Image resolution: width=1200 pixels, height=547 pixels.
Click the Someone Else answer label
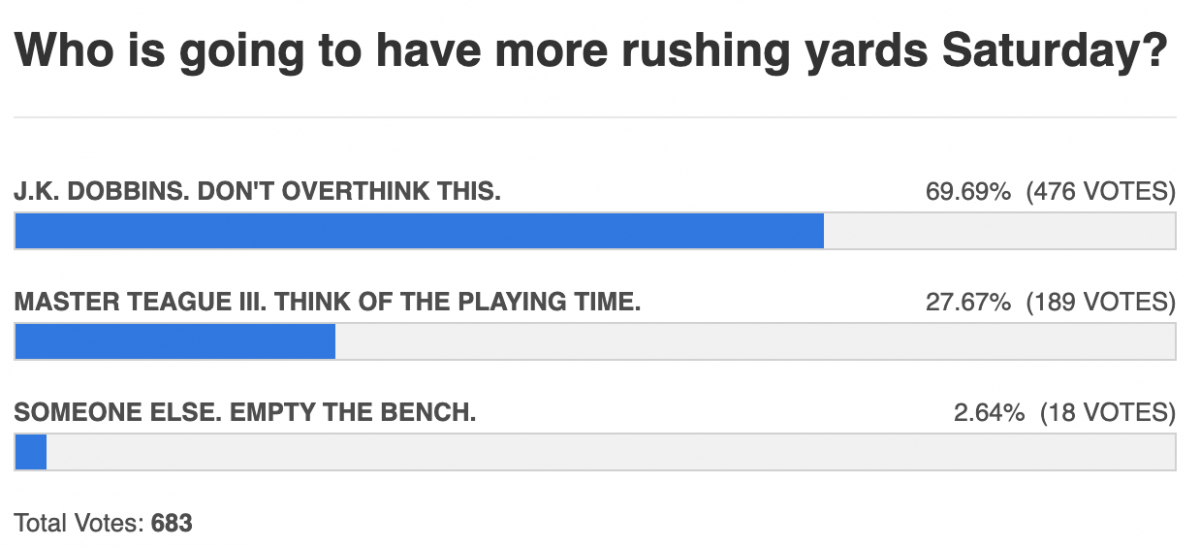click(x=245, y=412)
